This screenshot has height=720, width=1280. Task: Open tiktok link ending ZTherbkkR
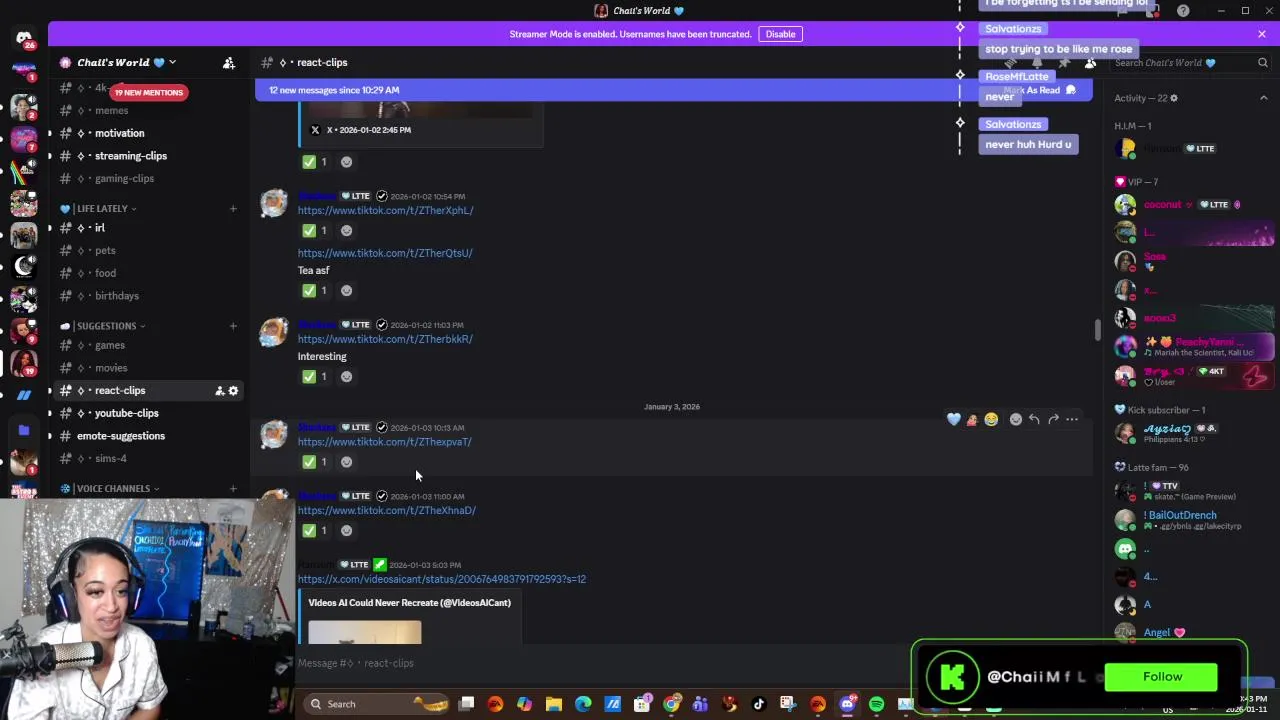point(385,339)
